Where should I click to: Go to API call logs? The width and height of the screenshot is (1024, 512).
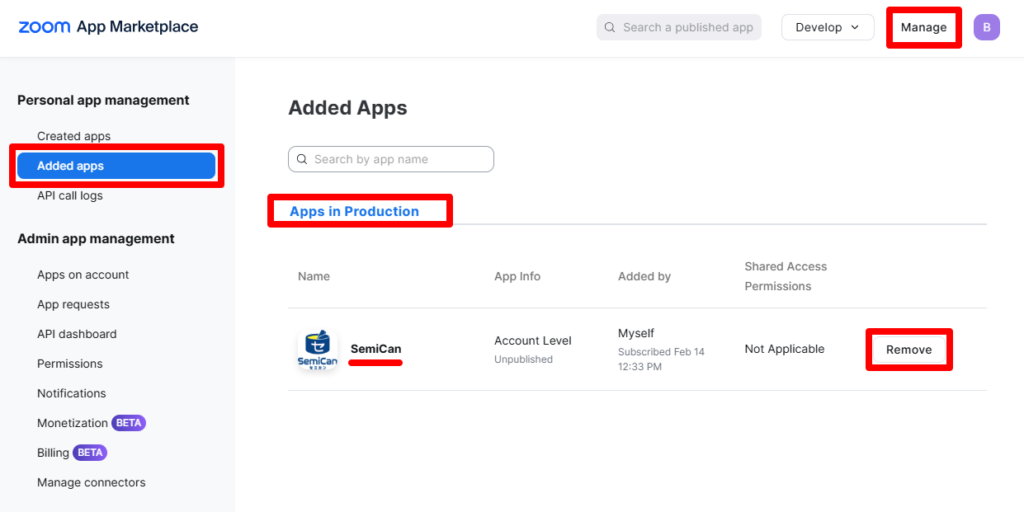pos(70,195)
